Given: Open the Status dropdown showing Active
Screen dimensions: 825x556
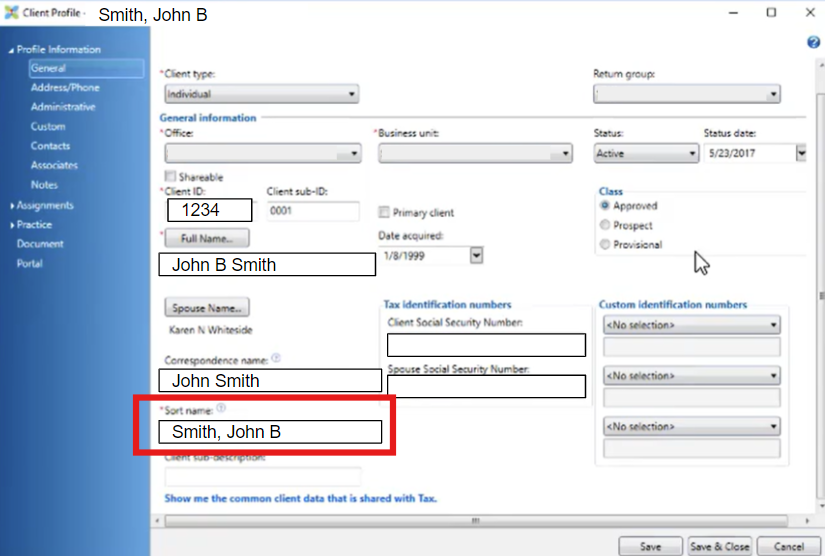Looking at the screenshot, I should coord(647,154).
